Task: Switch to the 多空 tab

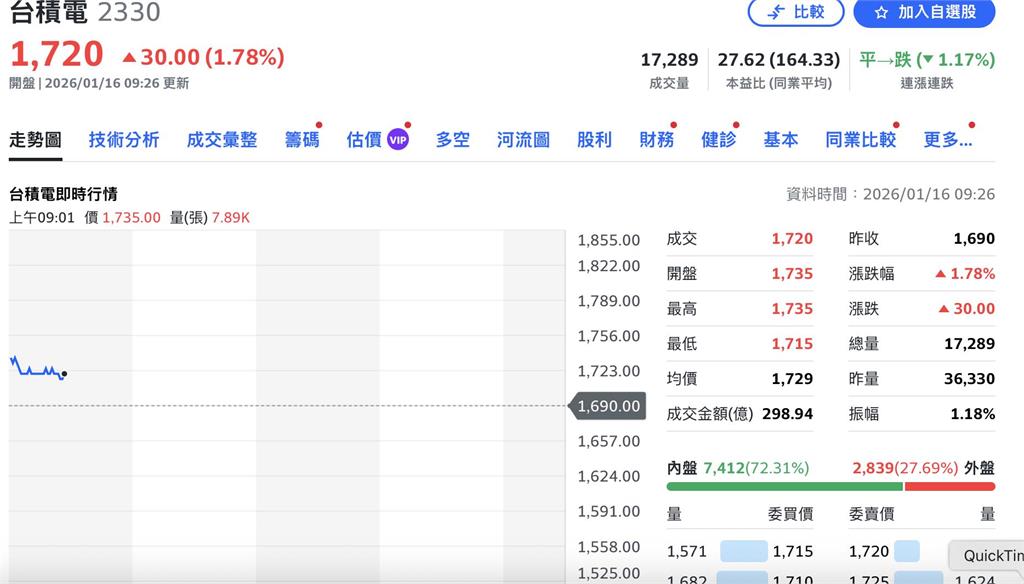Action: [452, 140]
